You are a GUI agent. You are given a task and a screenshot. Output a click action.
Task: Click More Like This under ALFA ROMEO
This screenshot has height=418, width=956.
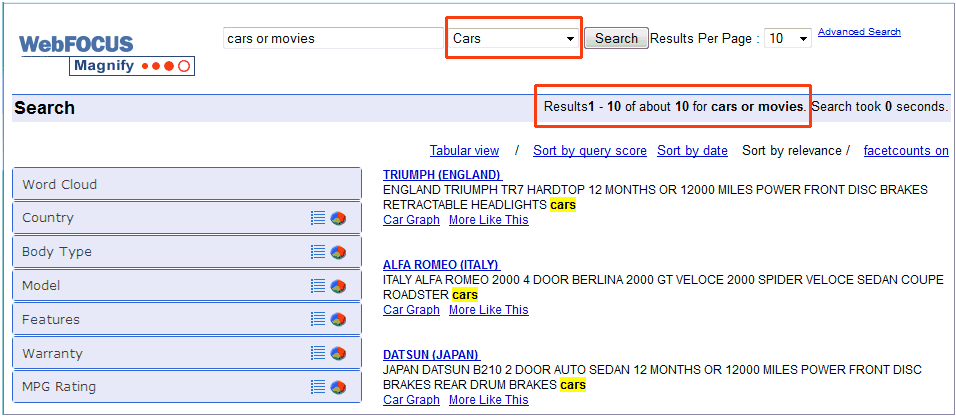[488, 310]
